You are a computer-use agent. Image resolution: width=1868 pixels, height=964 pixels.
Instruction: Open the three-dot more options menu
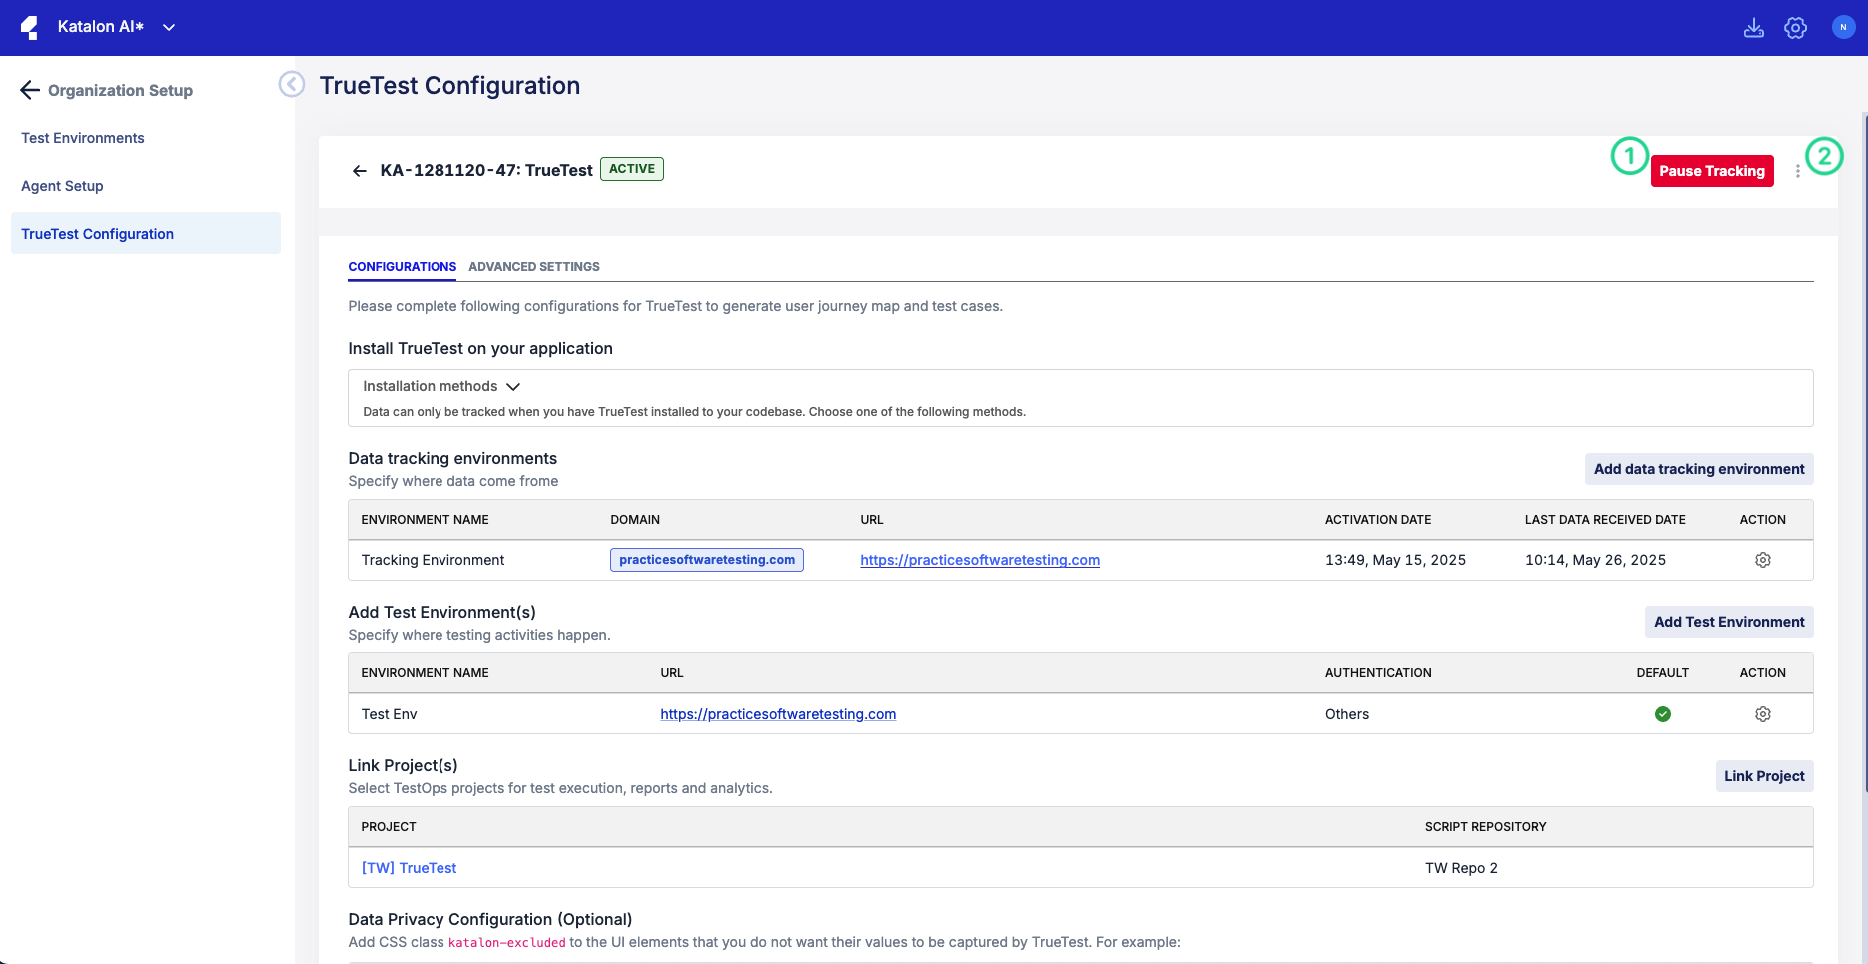click(x=1798, y=171)
